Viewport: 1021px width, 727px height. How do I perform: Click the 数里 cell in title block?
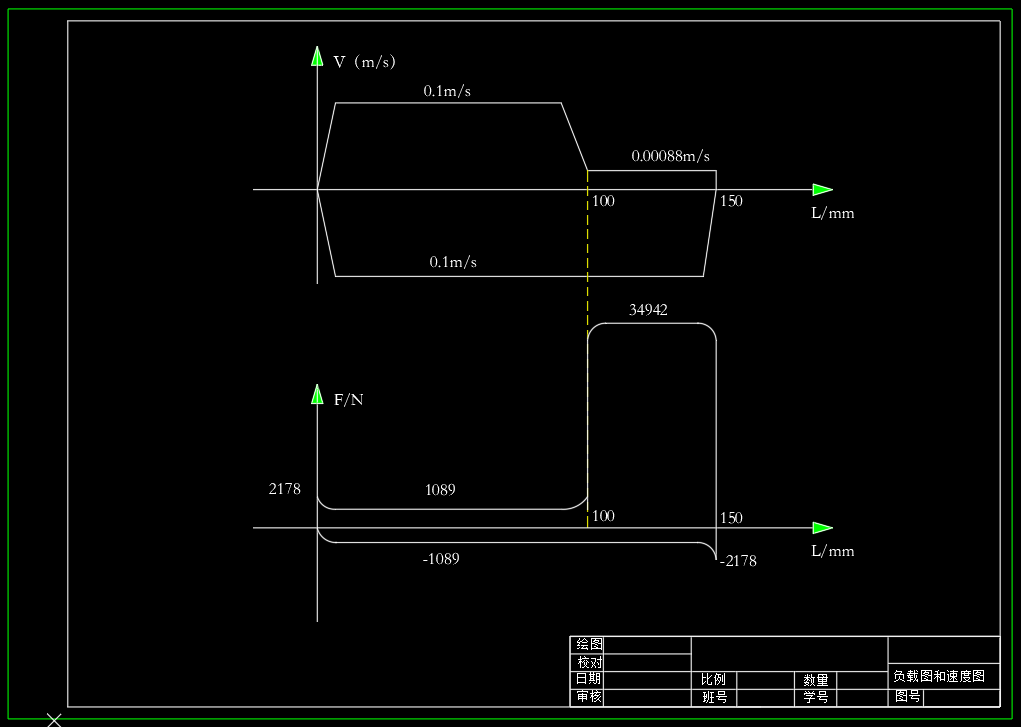(815, 680)
